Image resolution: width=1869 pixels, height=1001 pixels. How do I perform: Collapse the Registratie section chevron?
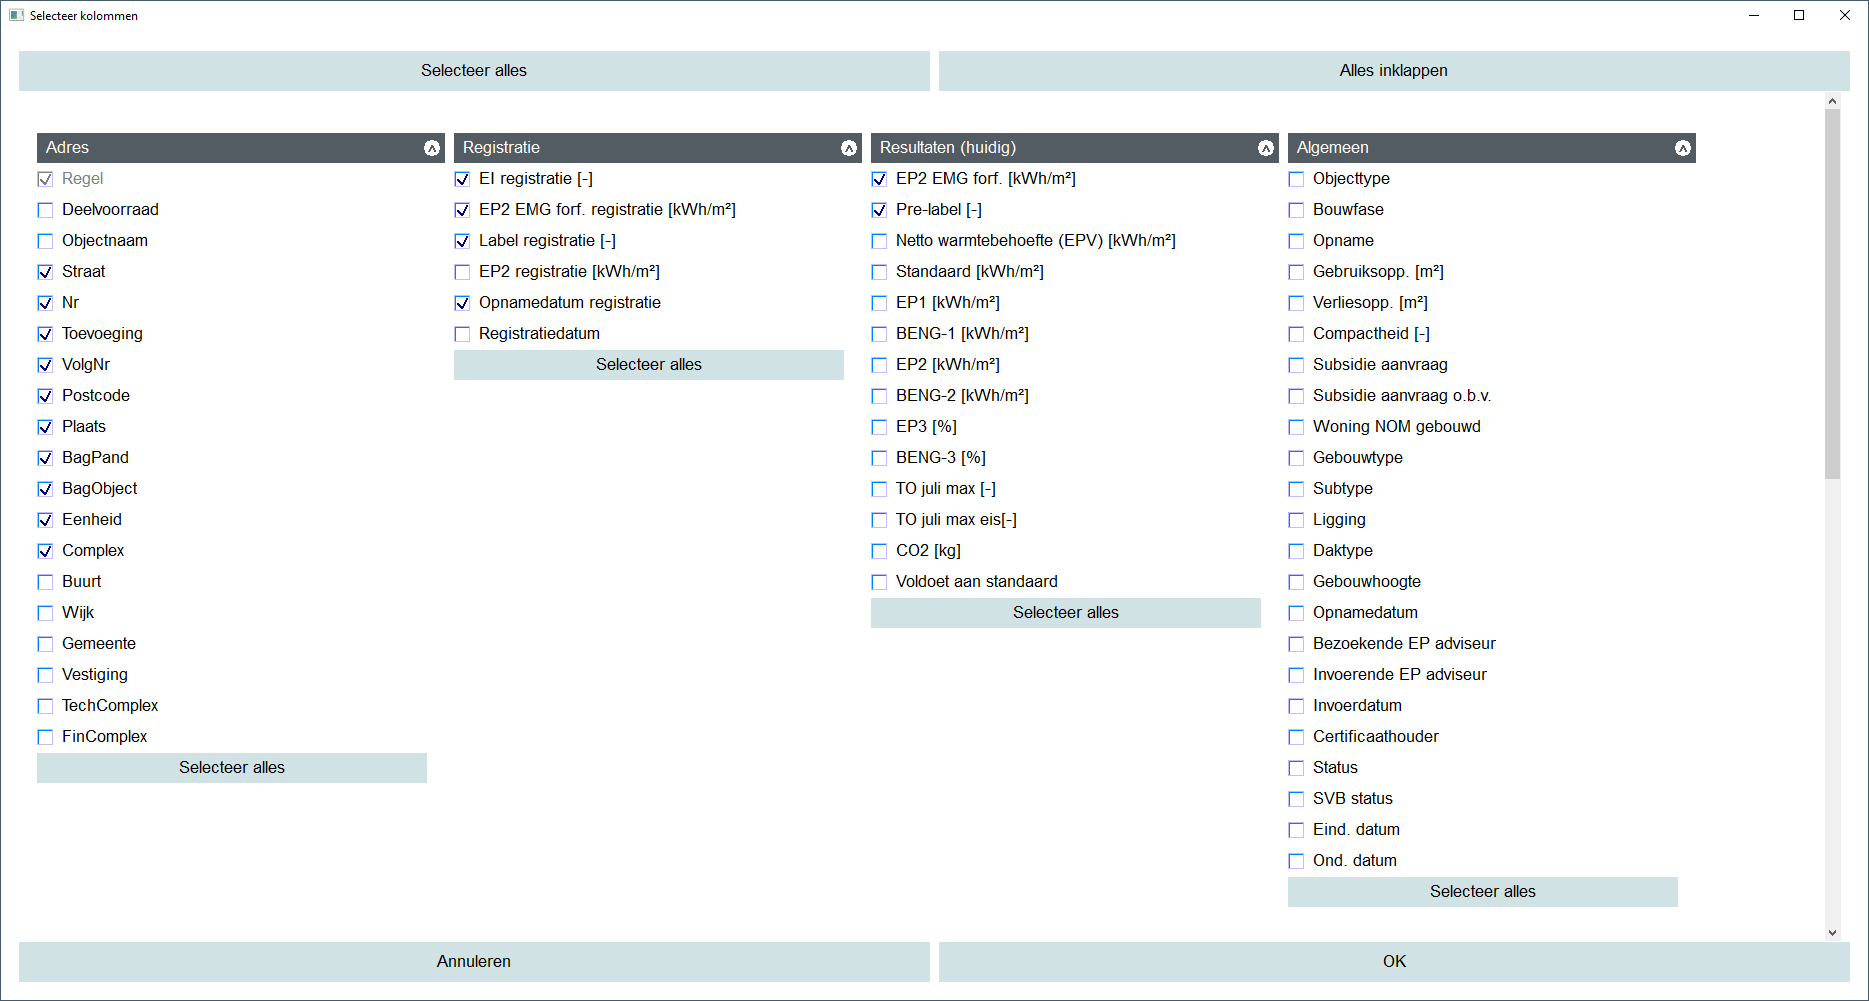point(849,148)
